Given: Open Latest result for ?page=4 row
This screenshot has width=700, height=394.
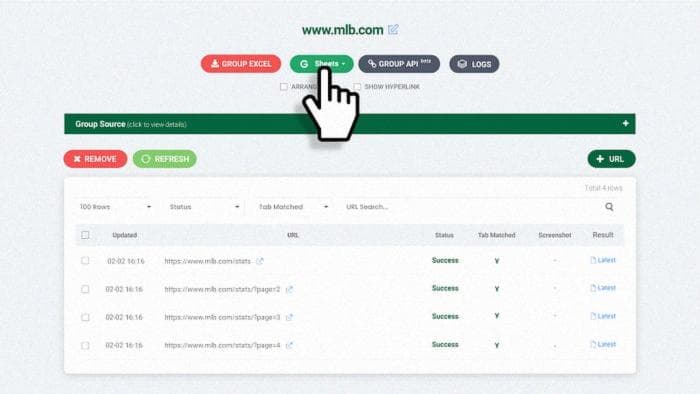Looking at the screenshot, I should click(603, 344).
